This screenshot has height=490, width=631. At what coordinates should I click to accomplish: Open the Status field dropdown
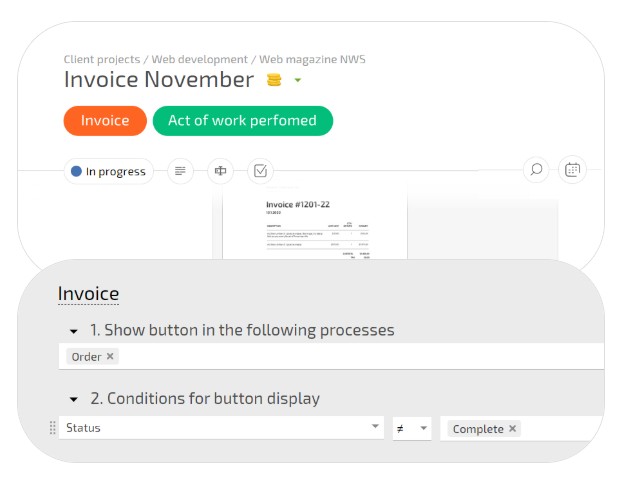pyautogui.click(x=376, y=427)
